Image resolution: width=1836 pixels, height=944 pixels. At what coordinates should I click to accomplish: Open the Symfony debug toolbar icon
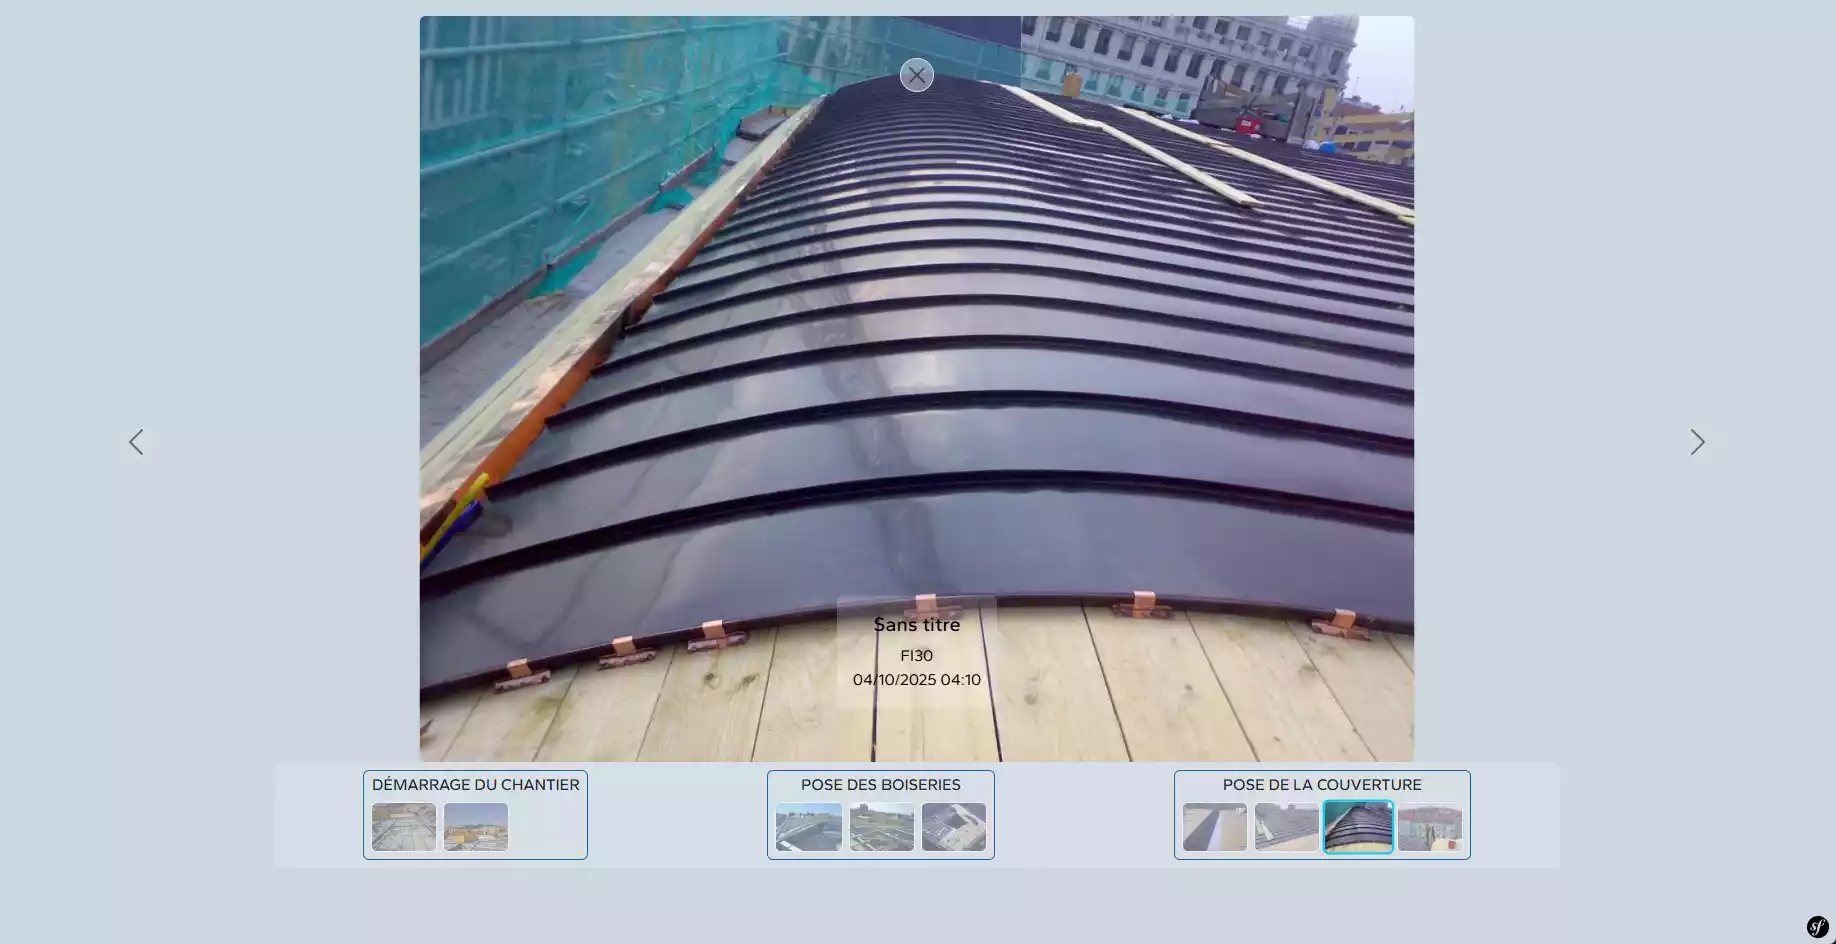pyautogui.click(x=1817, y=927)
